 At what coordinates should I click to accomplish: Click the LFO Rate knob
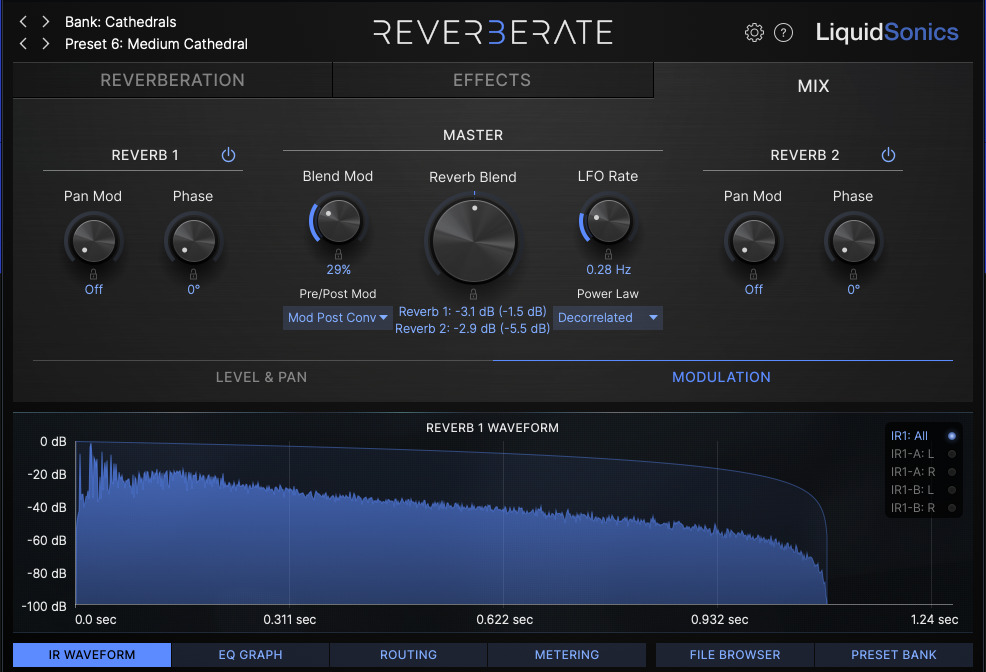tap(608, 221)
